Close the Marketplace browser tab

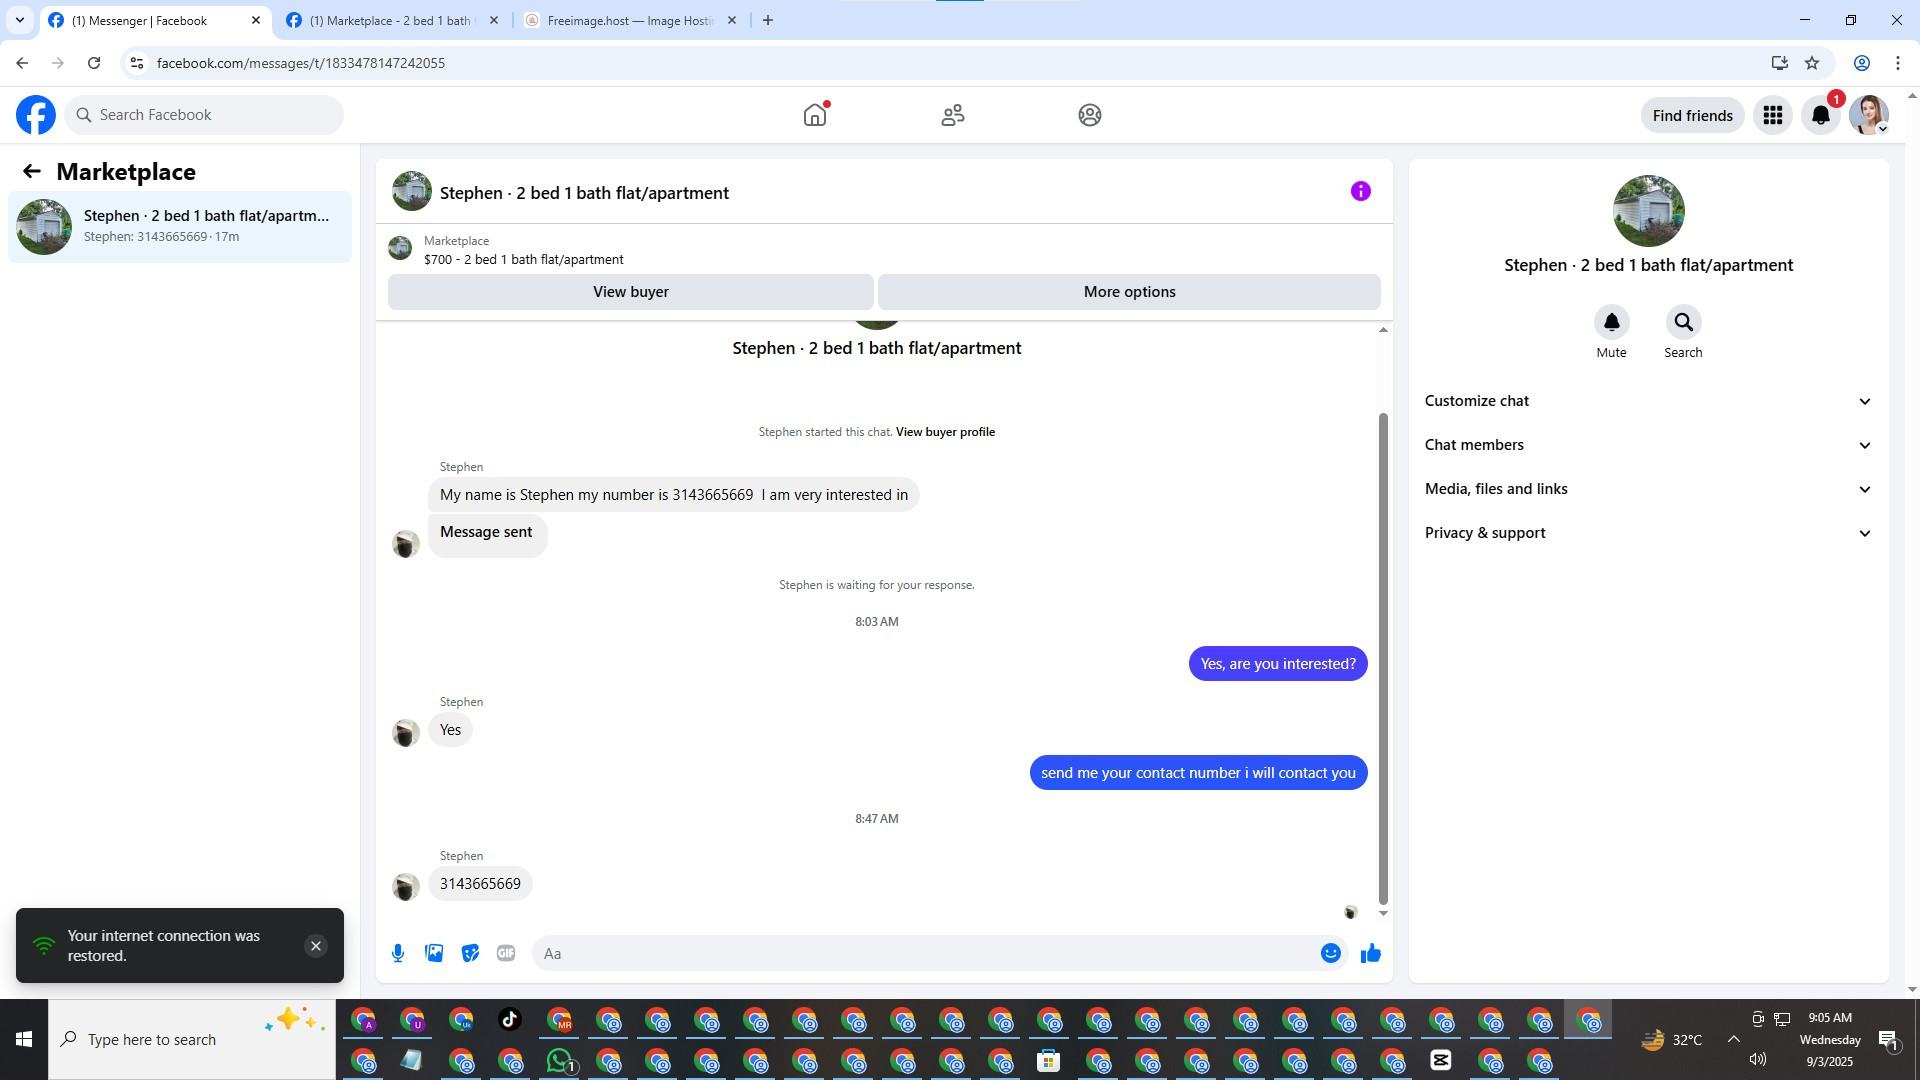point(494,20)
